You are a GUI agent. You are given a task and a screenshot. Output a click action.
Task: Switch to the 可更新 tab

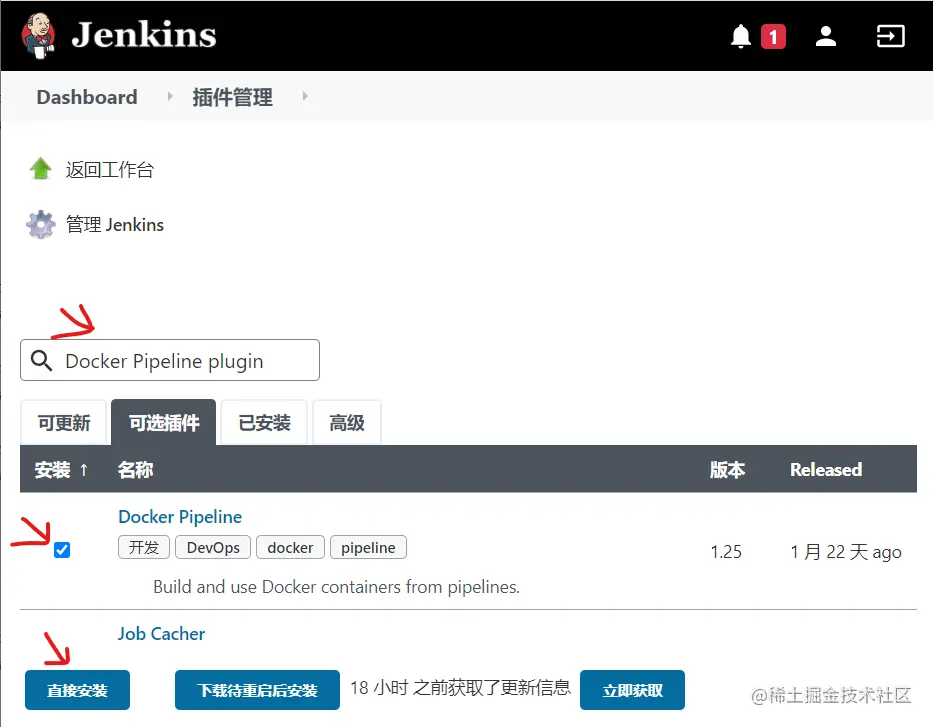coord(64,423)
